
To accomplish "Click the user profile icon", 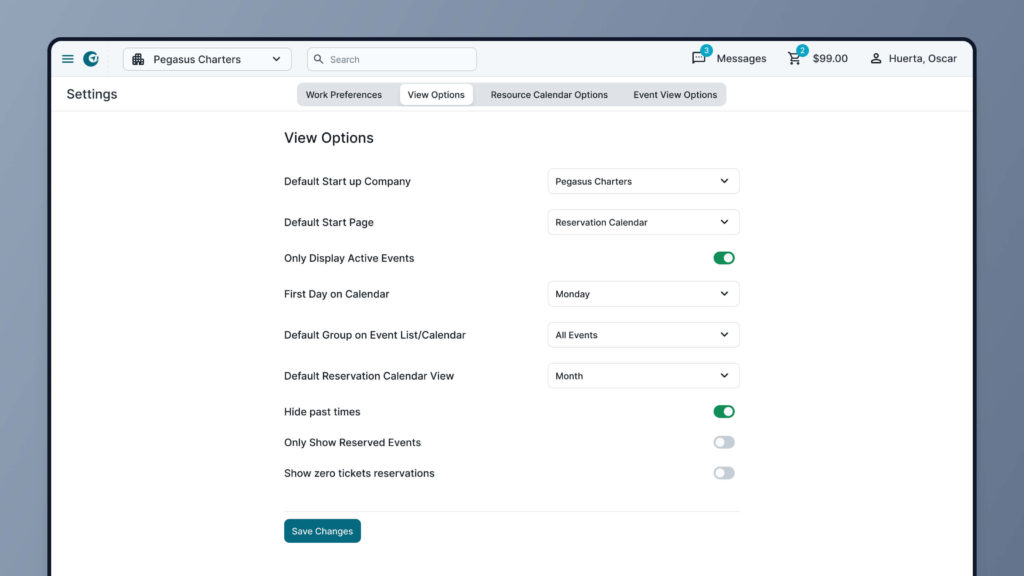I will click(876, 59).
